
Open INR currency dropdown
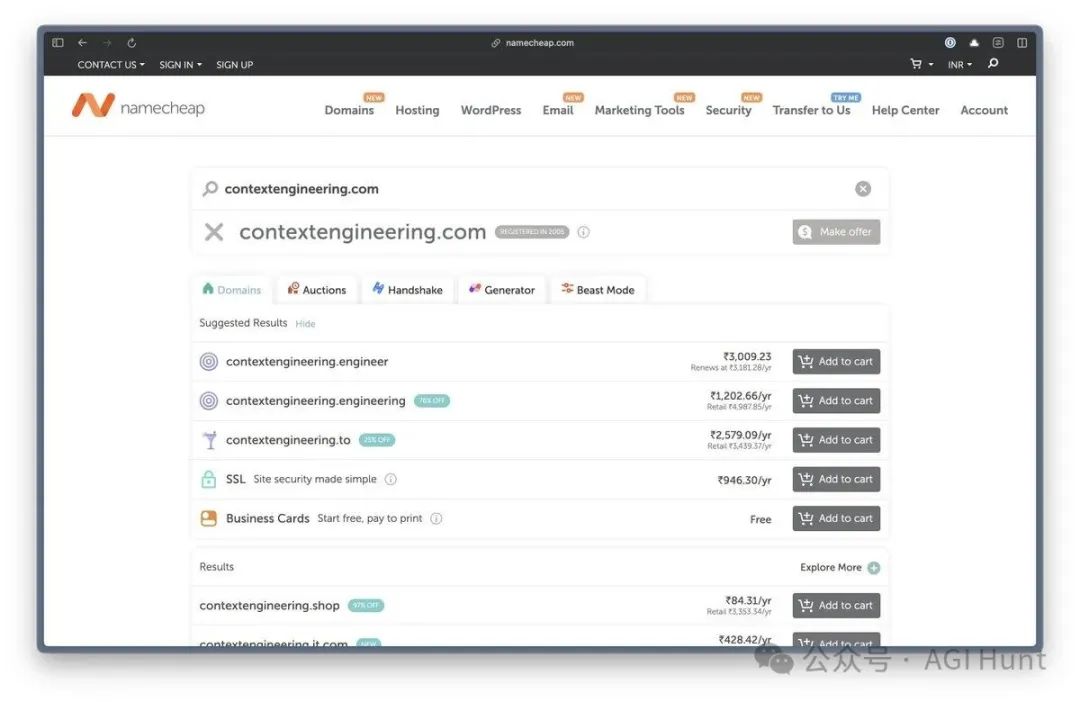tap(959, 65)
